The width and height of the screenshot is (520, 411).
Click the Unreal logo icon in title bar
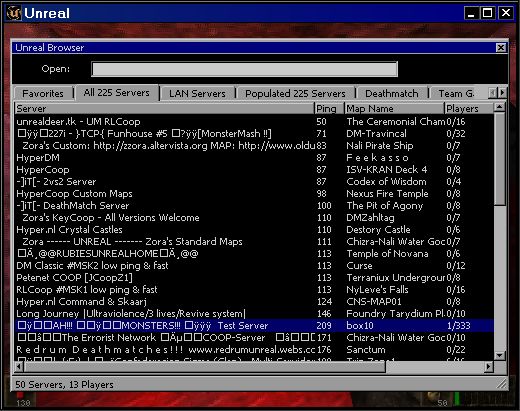tap(14, 13)
